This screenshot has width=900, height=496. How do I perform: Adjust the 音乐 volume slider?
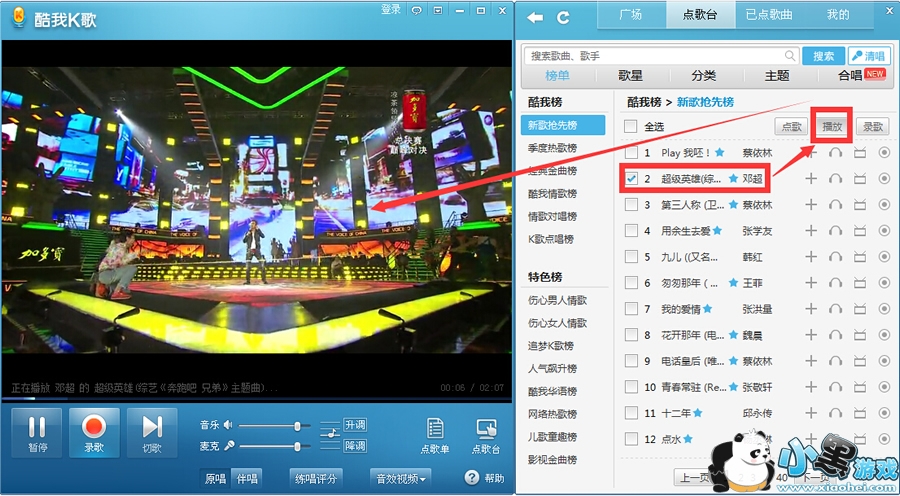[x=274, y=425]
